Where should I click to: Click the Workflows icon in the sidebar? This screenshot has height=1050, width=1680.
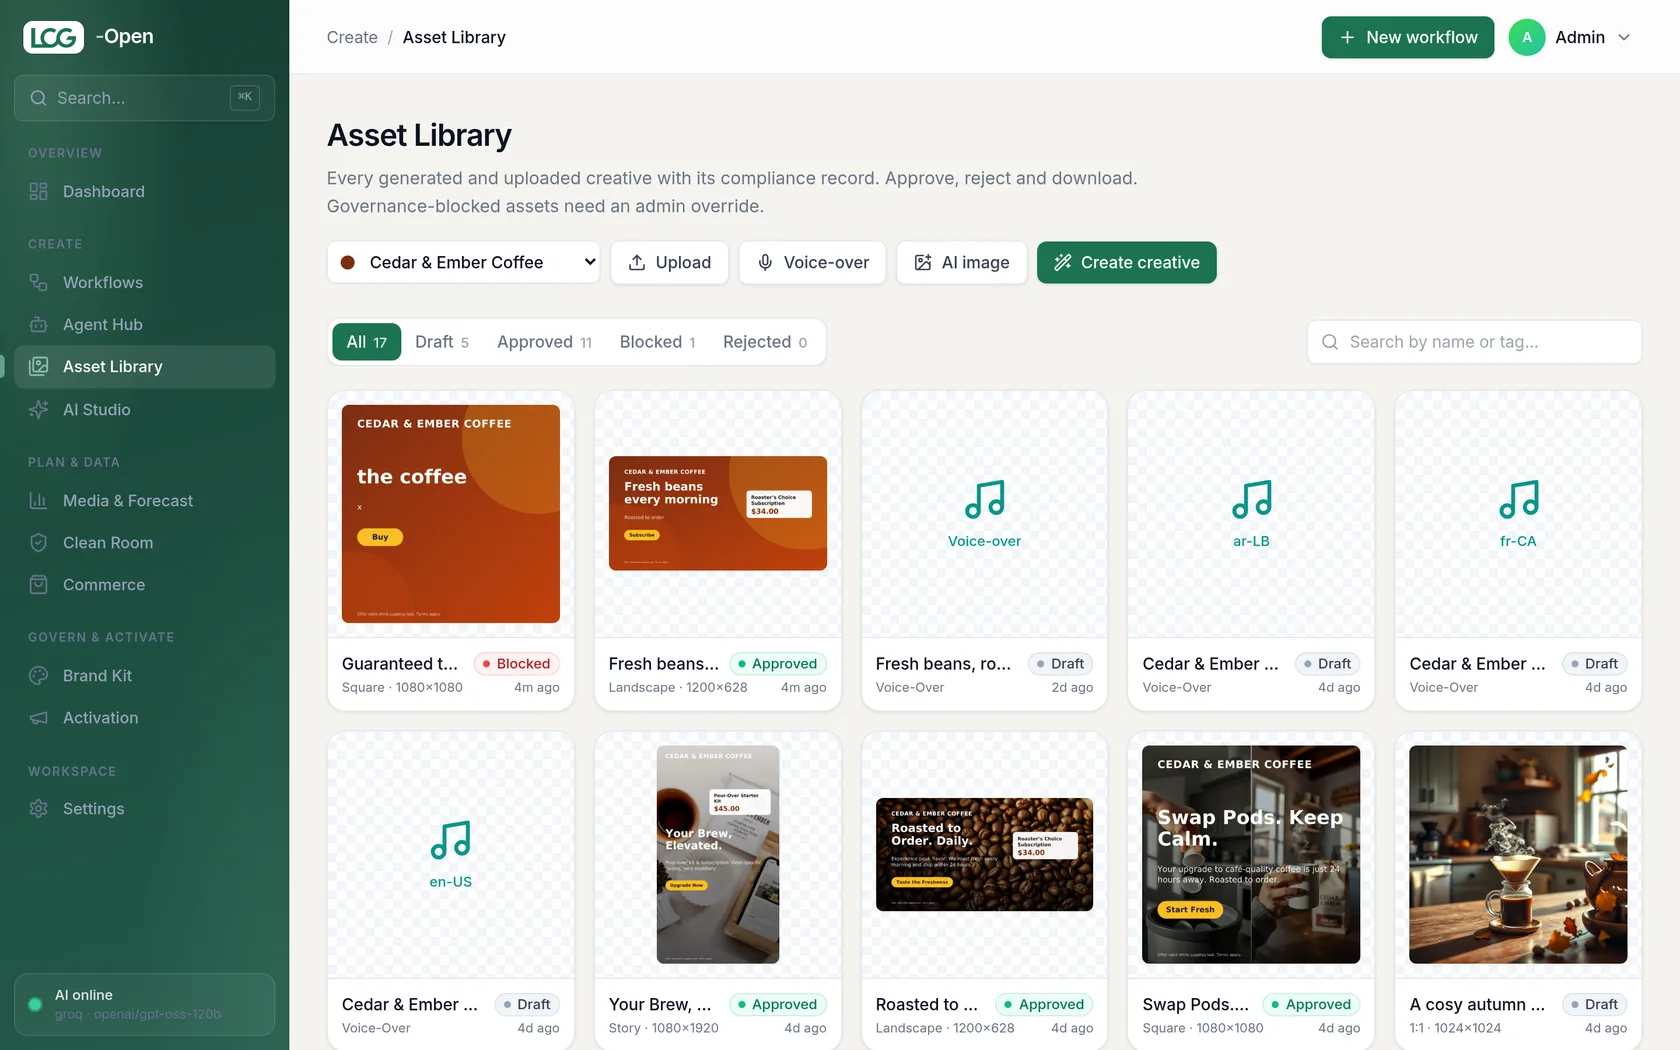tap(39, 282)
